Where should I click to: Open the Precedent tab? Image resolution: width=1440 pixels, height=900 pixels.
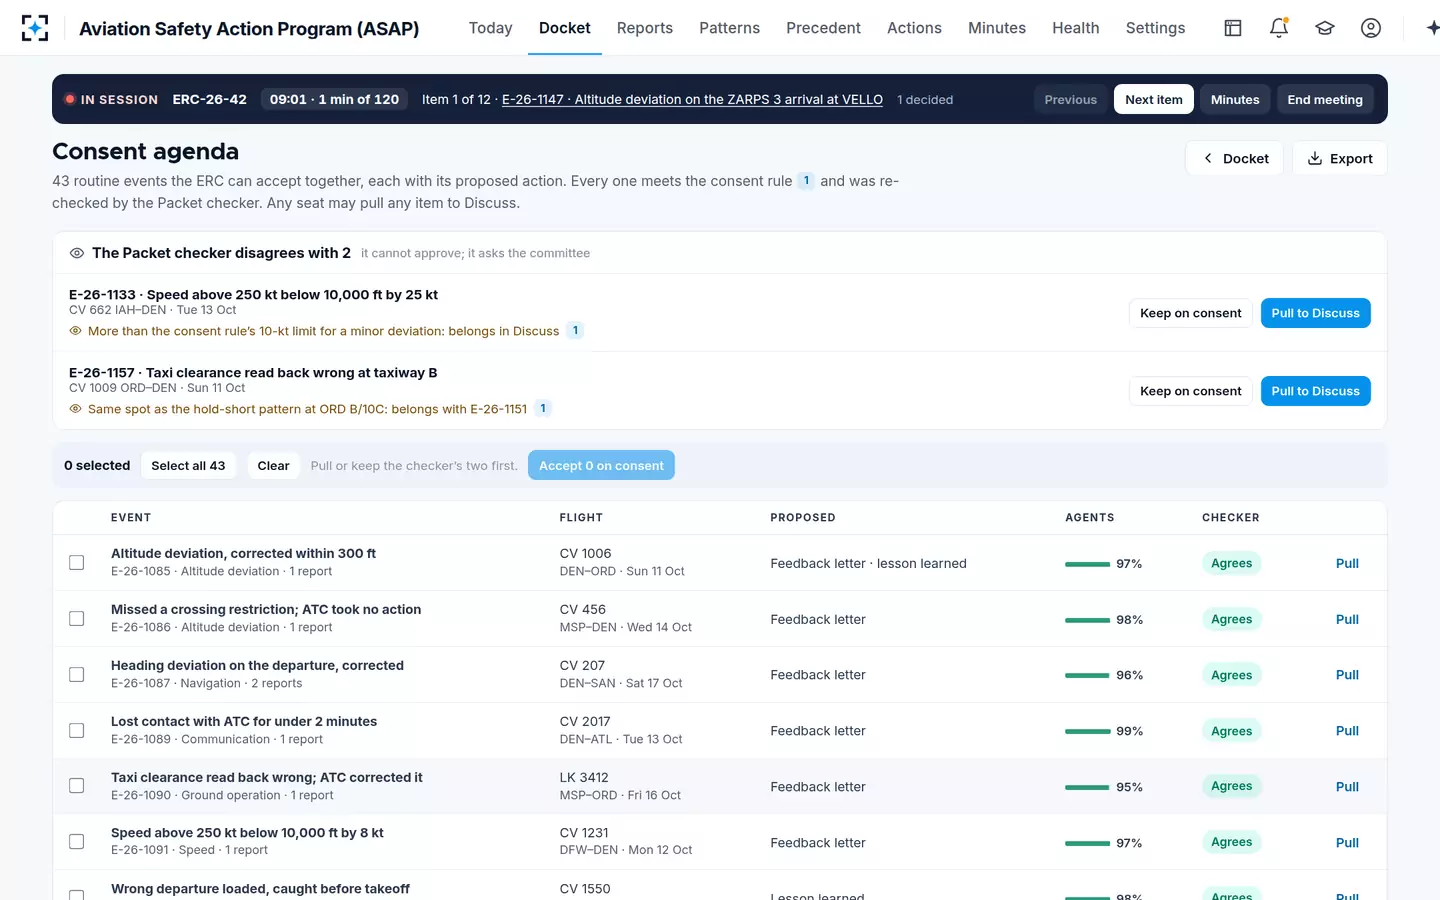(823, 28)
